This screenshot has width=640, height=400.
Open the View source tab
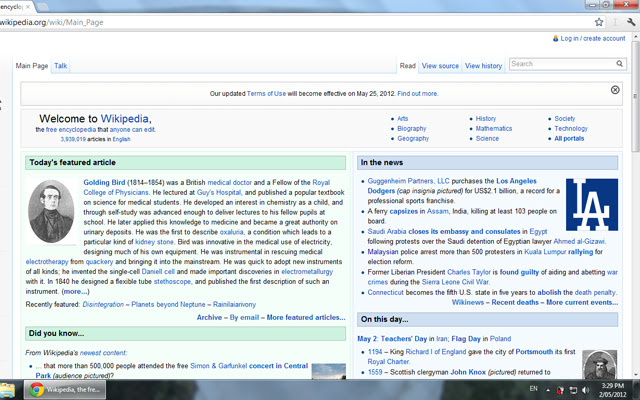[x=440, y=66]
